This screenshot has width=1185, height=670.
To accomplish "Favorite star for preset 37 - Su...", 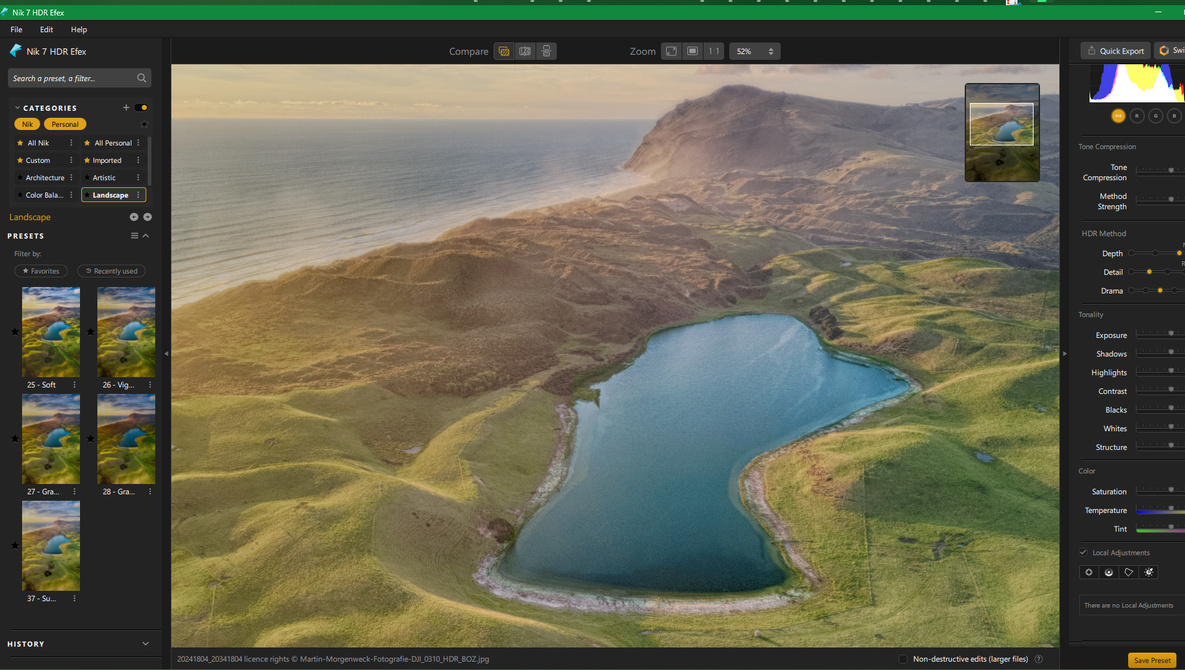I will [x=15, y=545].
